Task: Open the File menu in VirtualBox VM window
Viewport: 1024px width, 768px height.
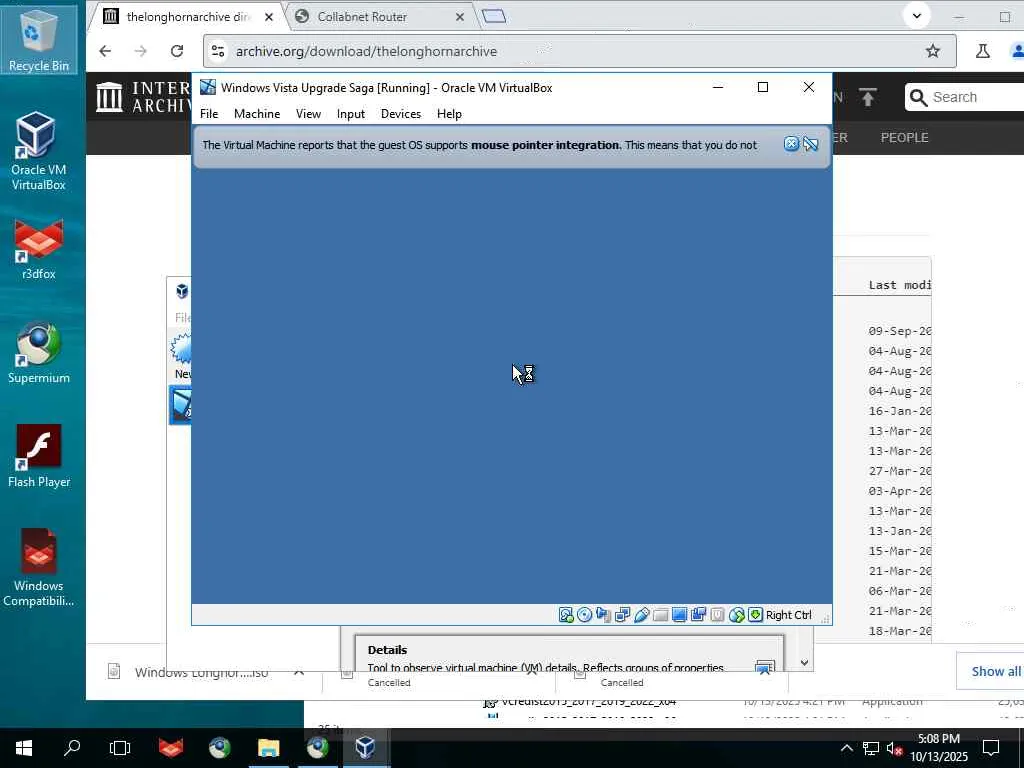Action: [x=209, y=114]
